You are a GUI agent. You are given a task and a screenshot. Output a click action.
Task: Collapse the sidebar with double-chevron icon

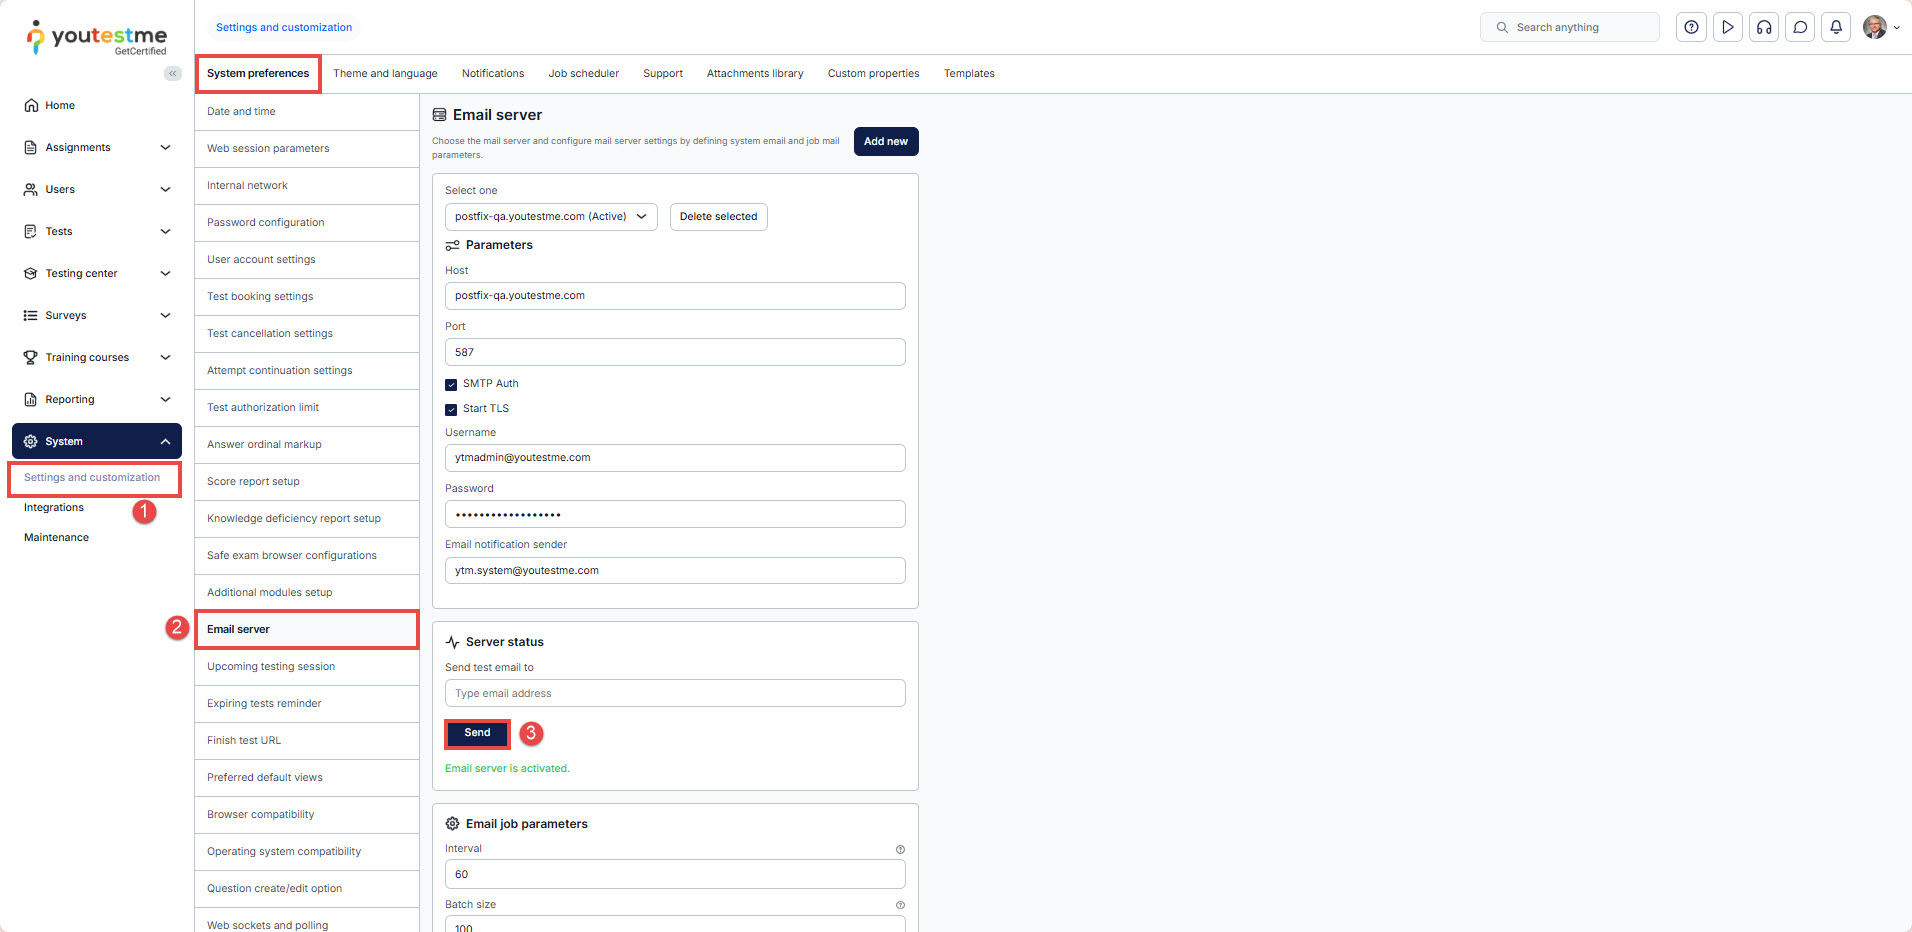[x=173, y=73]
